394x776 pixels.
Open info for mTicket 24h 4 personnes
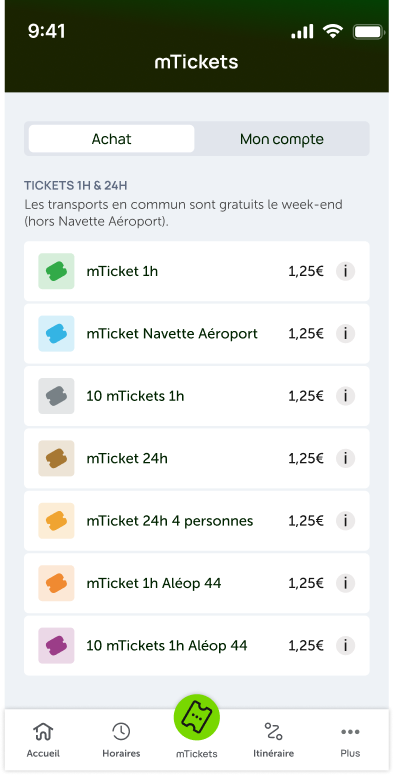pos(345,521)
